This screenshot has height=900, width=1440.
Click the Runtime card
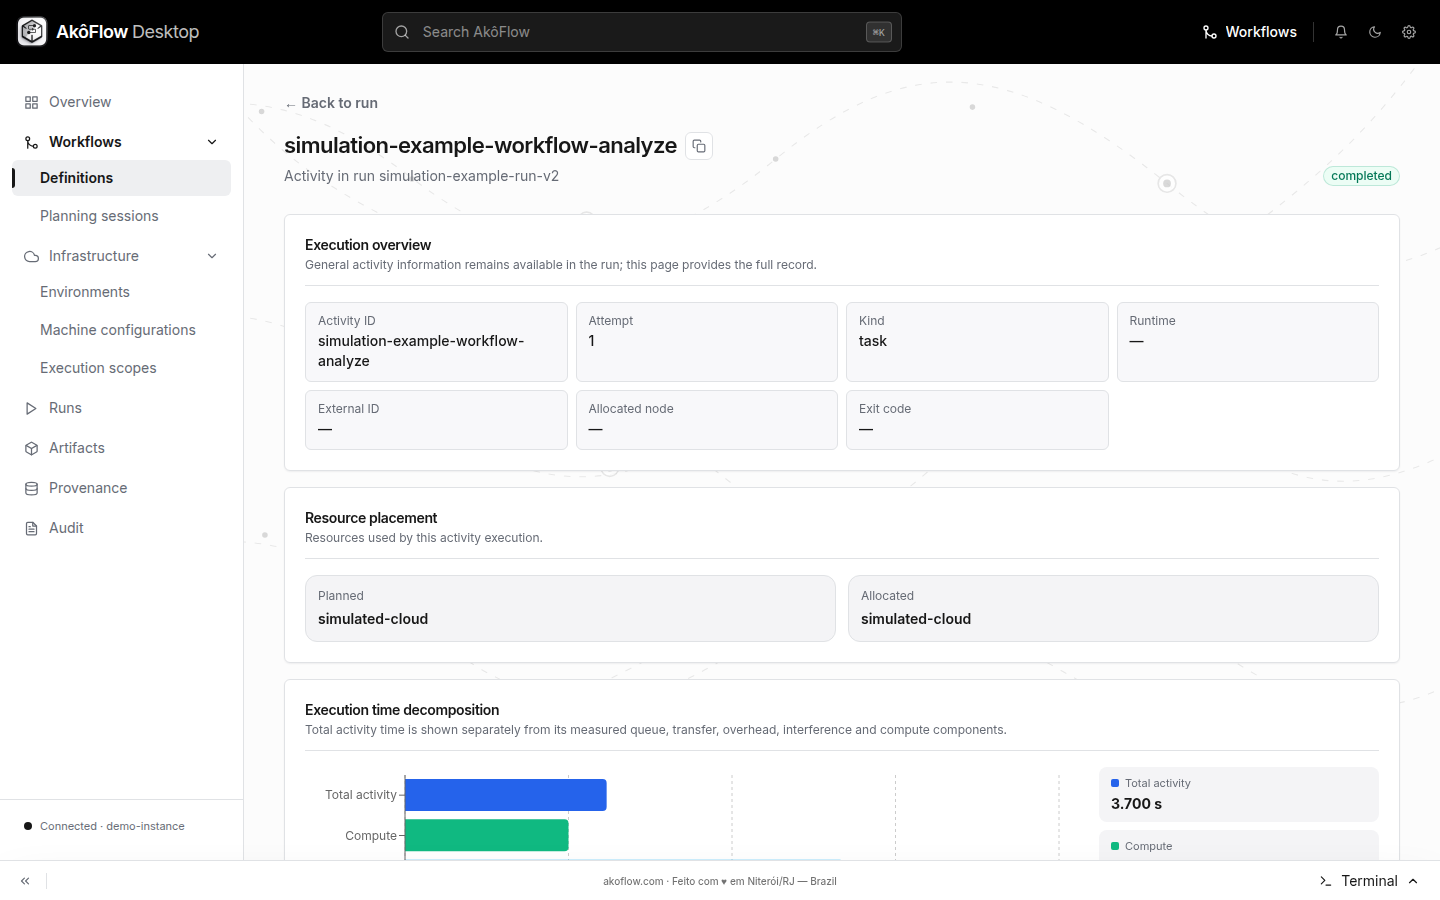click(x=1247, y=342)
